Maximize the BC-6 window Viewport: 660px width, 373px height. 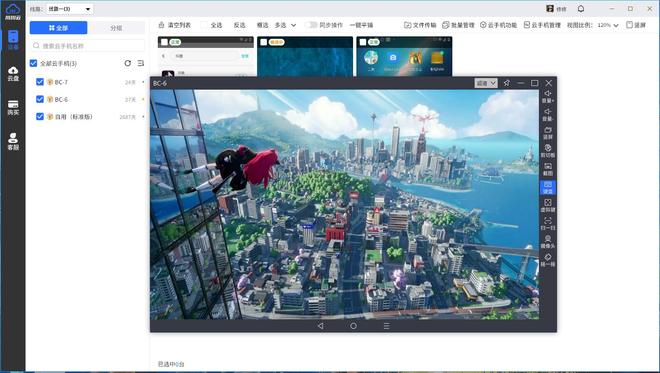pyautogui.click(x=534, y=83)
